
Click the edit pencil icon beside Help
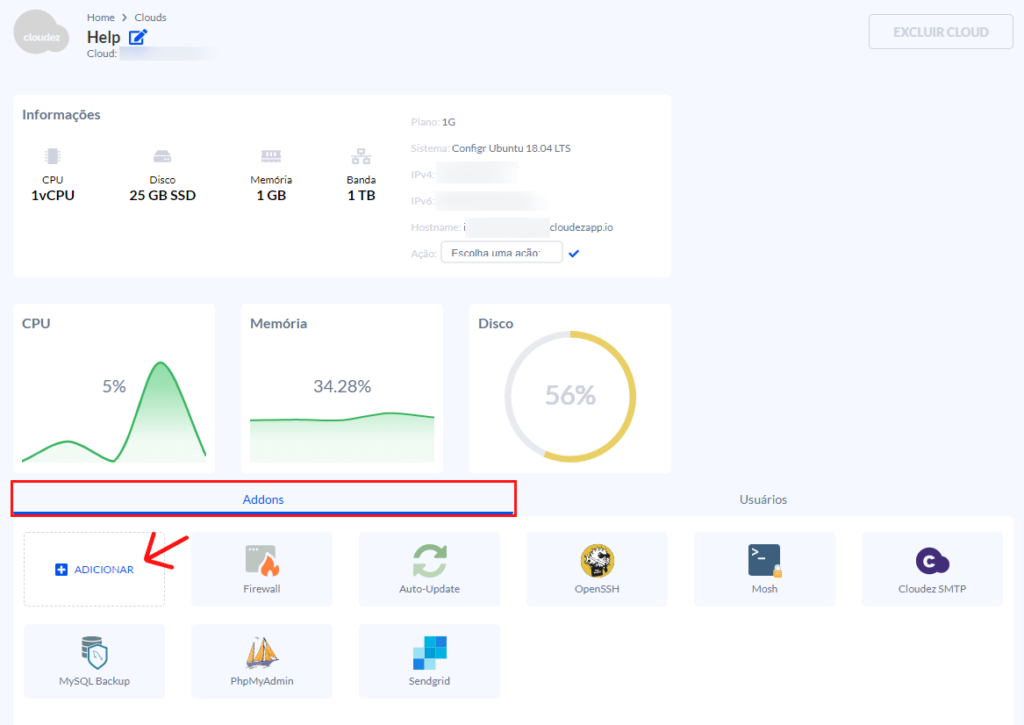pyautogui.click(x=137, y=38)
